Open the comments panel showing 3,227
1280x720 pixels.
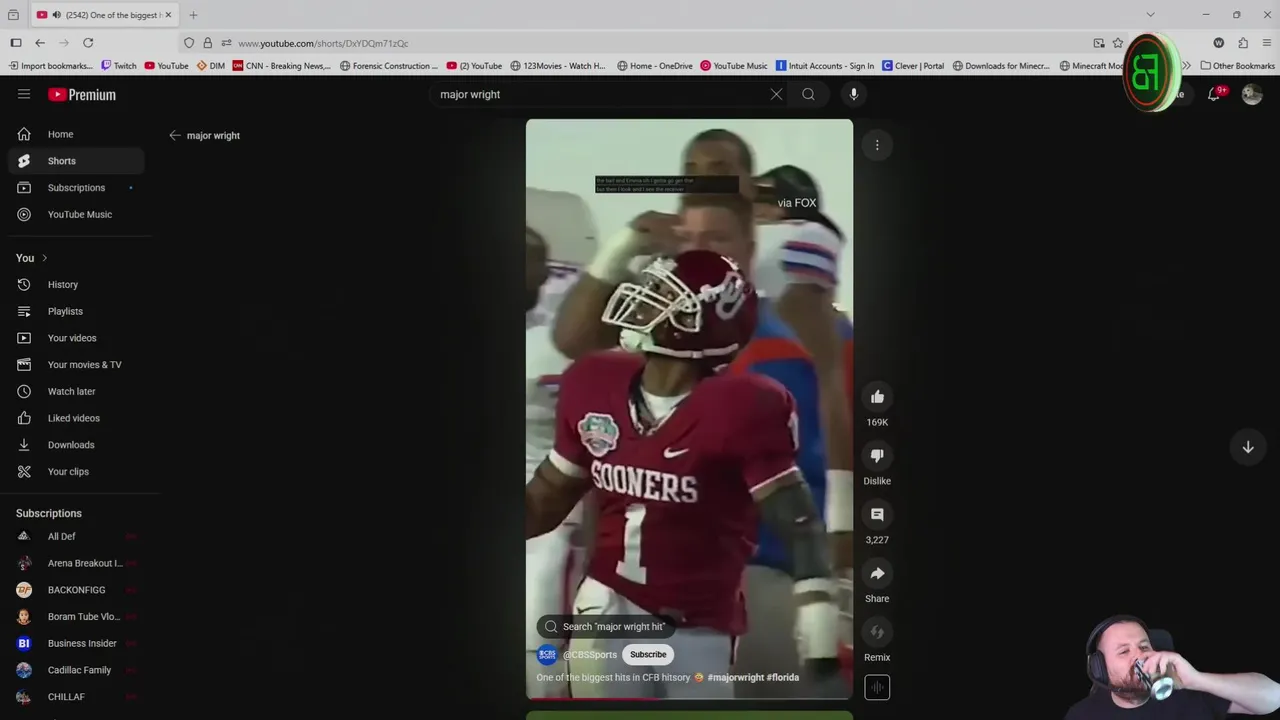click(877, 514)
